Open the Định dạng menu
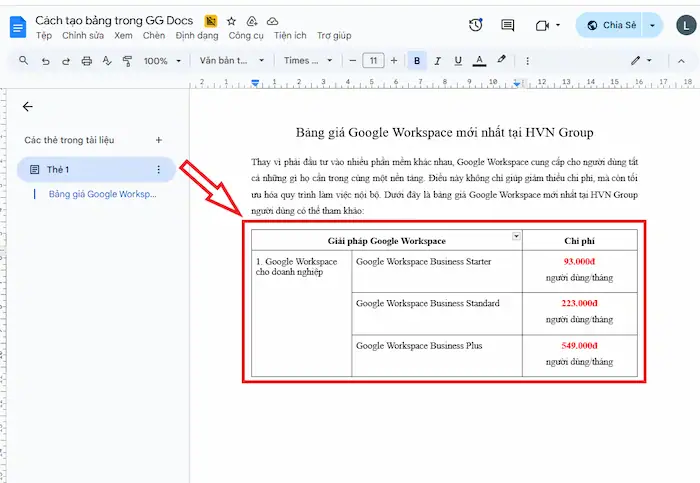 pos(196,35)
